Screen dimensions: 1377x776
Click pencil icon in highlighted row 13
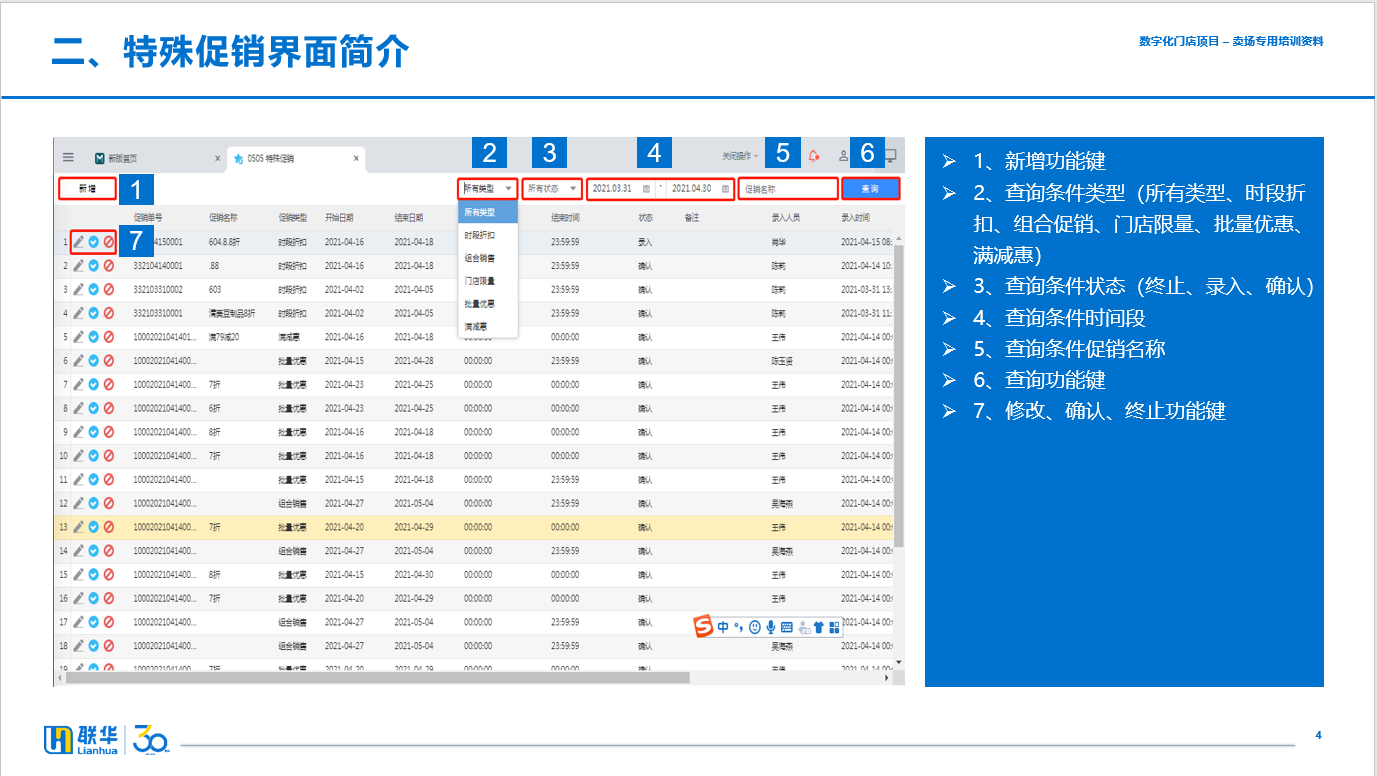pyautogui.click(x=79, y=527)
